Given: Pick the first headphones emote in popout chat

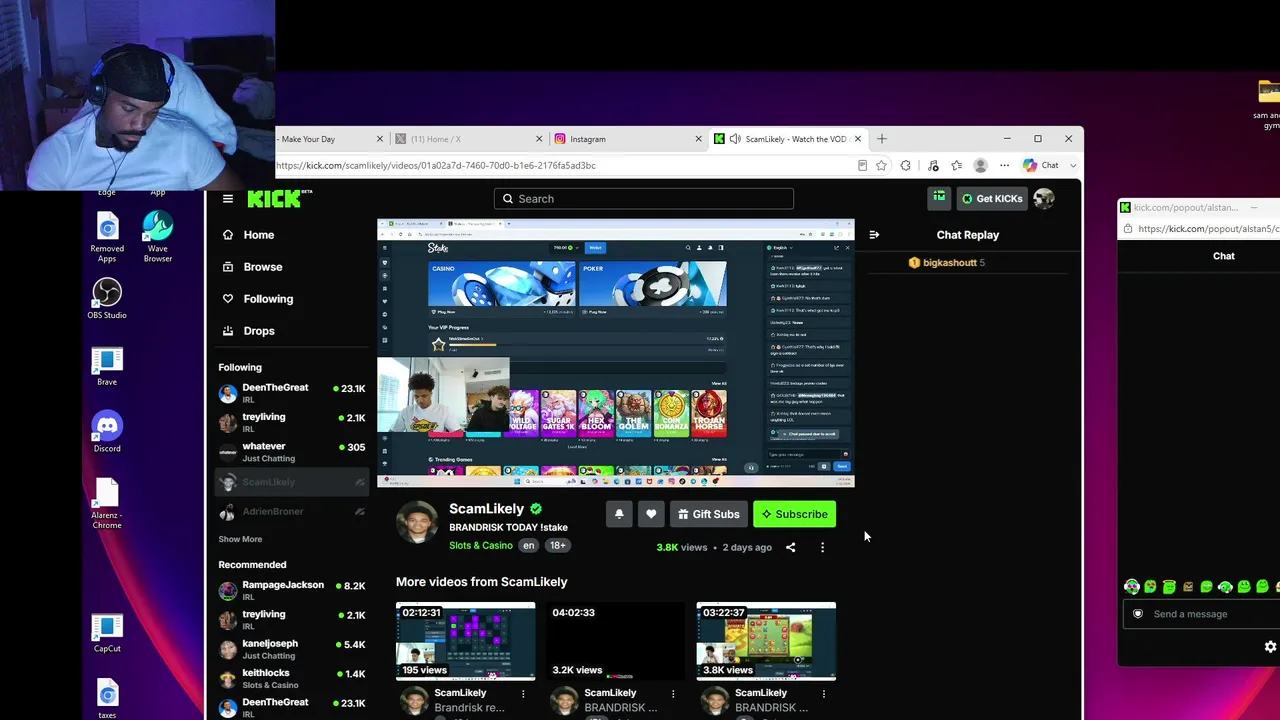Looking at the screenshot, I should (1132, 587).
